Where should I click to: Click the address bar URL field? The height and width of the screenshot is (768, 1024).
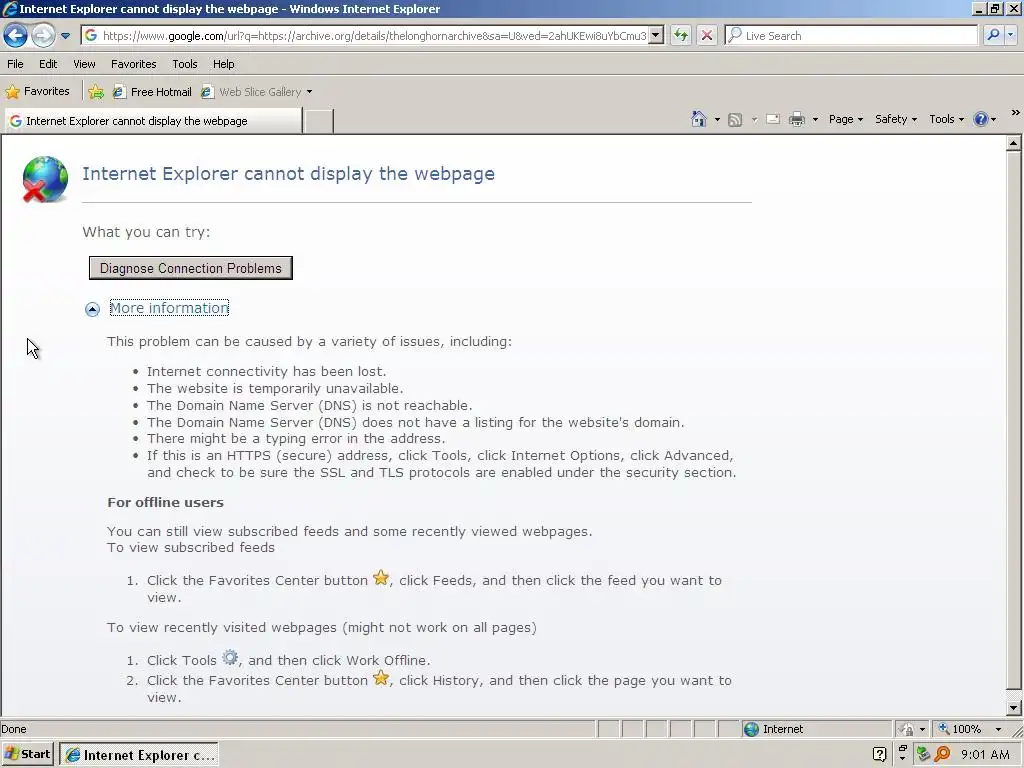click(374, 36)
